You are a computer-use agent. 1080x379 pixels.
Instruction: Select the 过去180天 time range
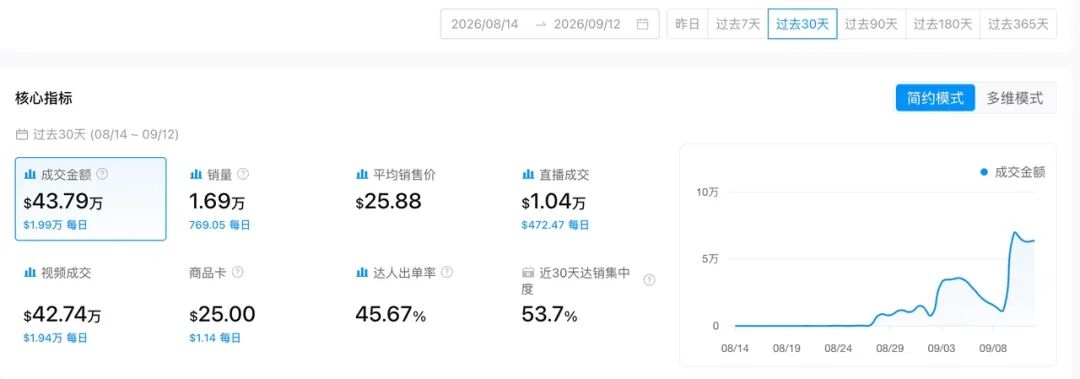click(943, 24)
